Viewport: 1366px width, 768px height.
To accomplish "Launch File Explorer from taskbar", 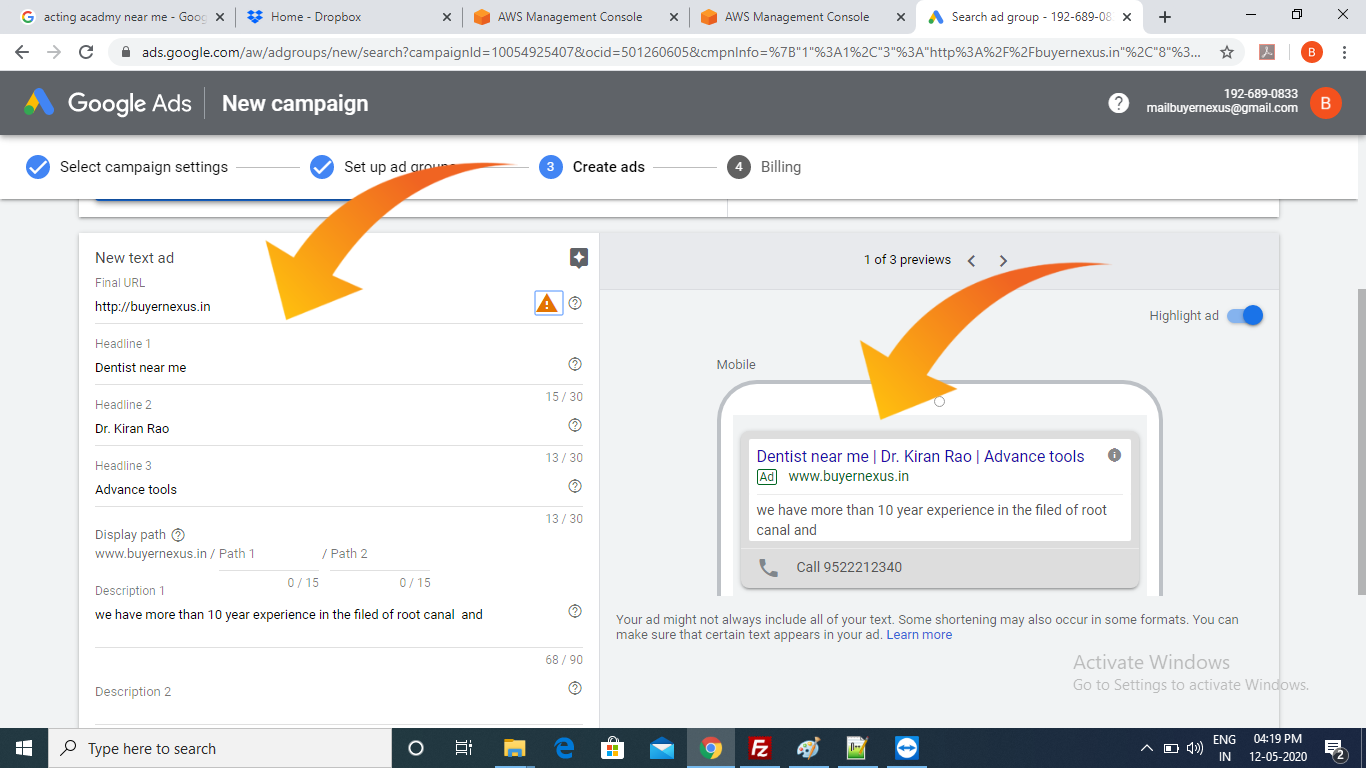I will click(x=514, y=748).
